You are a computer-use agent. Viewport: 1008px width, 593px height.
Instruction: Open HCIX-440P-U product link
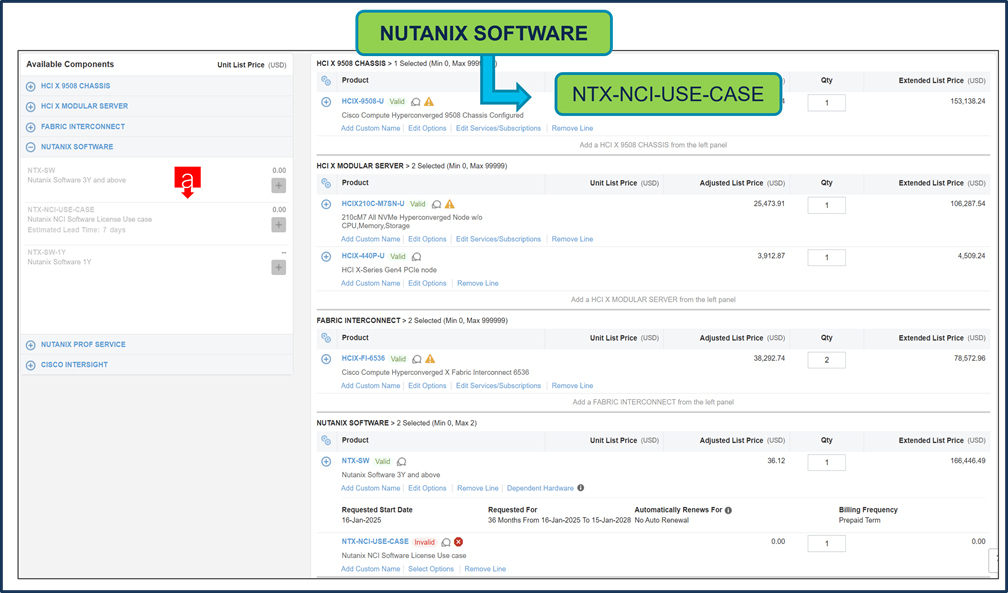[x=363, y=255]
